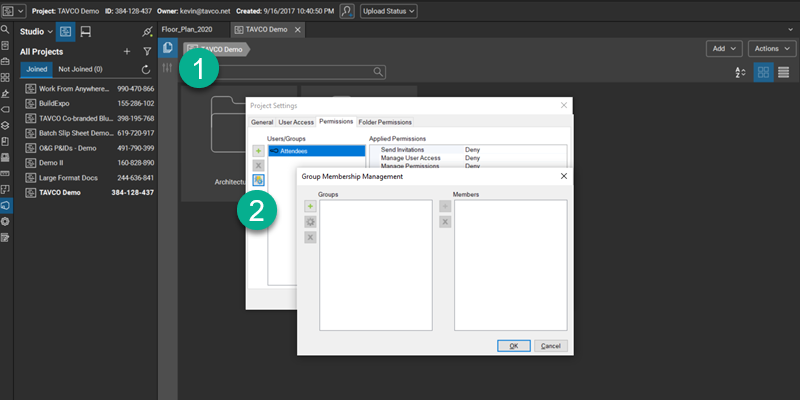Click inside the empty Groups list box
This screenshot has width=800, height=400.
point(376,265)
